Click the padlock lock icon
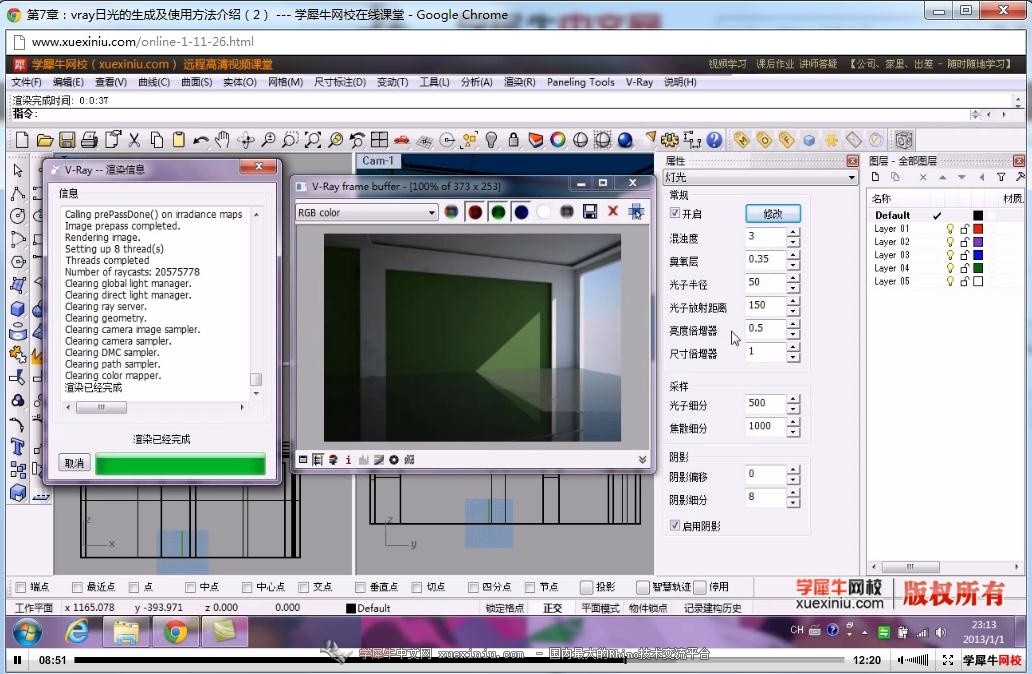1032x674 pixels. pos(513,140)
